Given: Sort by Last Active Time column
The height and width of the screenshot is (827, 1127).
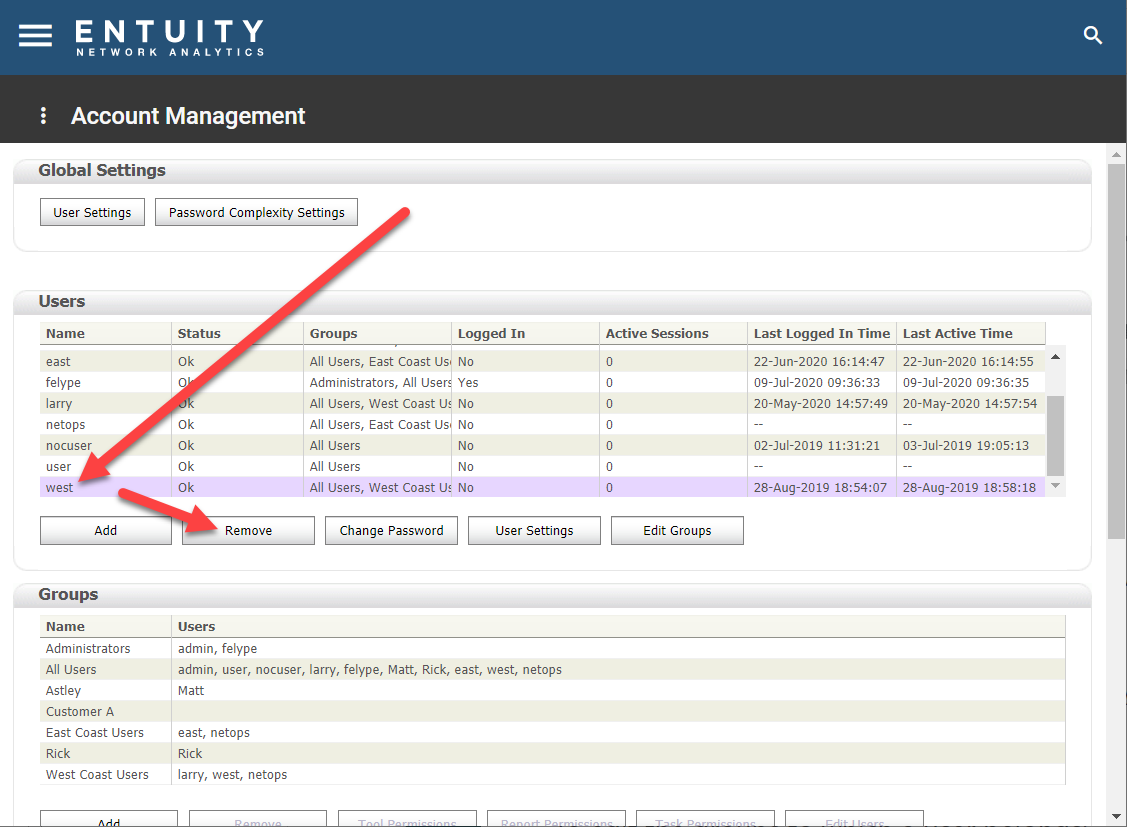Looking at the screenshot, I should pyautogui.click(x=971, y=333).
